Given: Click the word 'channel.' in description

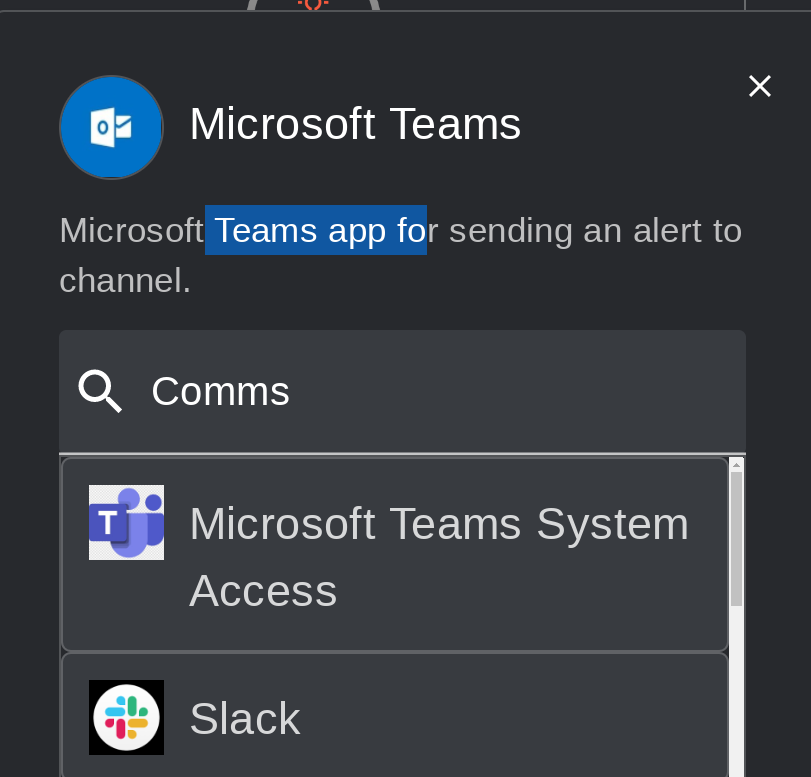Looking at the screenshot, I should tap(125, 280).
